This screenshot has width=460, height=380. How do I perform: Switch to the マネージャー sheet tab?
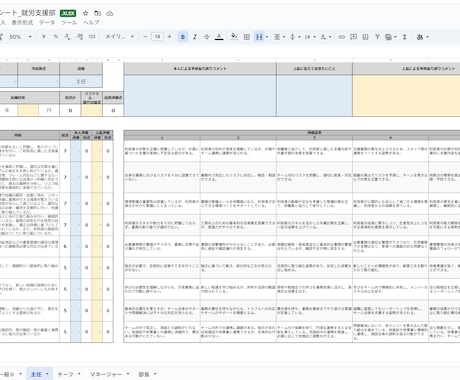tap(106, 374)
